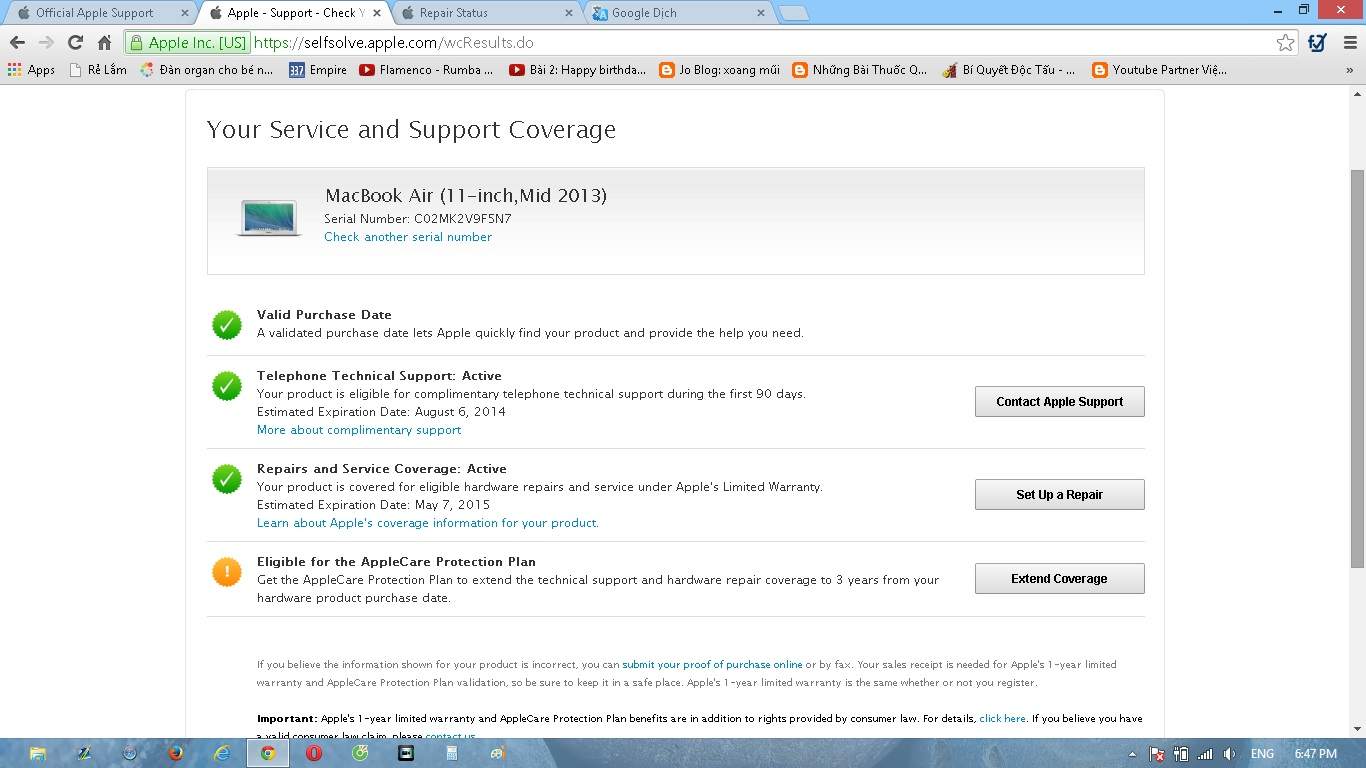Click the orange exclamation icon for AppleCare eligibility
This screenshot has height=768, width=1366.
(x=227, y=571)
